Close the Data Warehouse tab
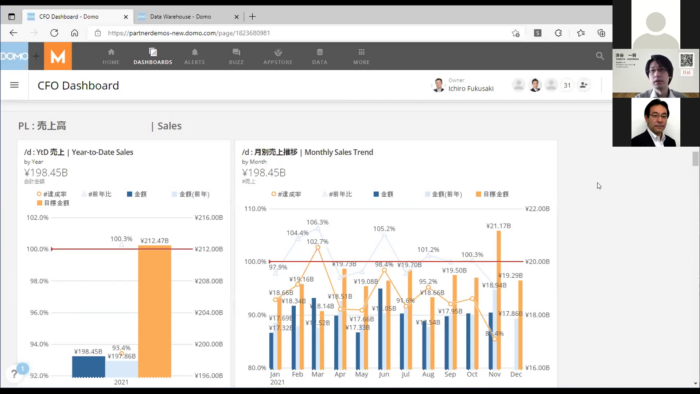 (236, 17)
